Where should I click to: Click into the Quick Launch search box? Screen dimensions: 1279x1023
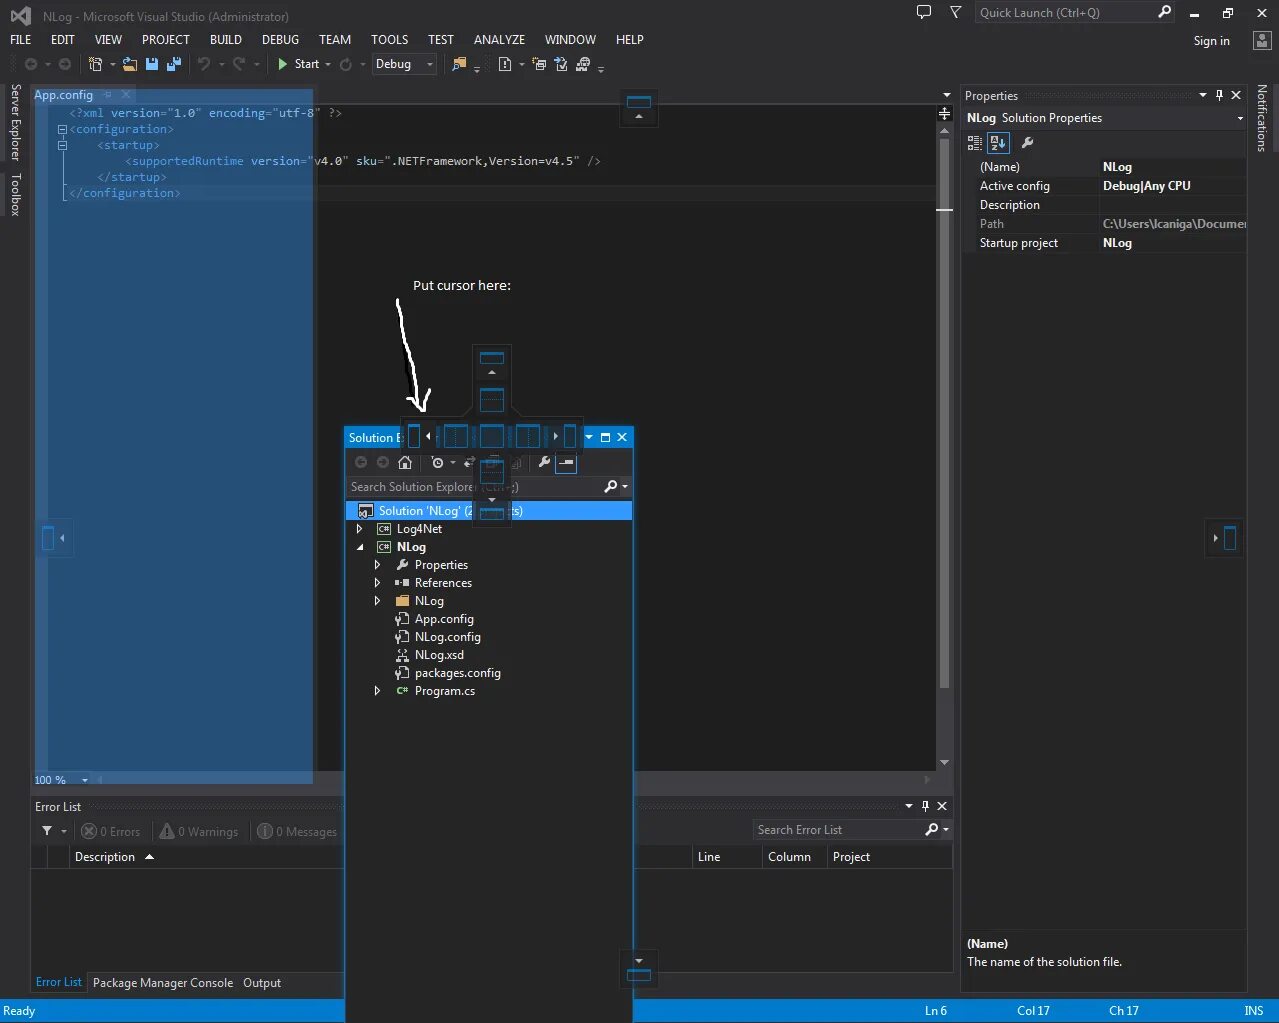tap(1065, 12)
